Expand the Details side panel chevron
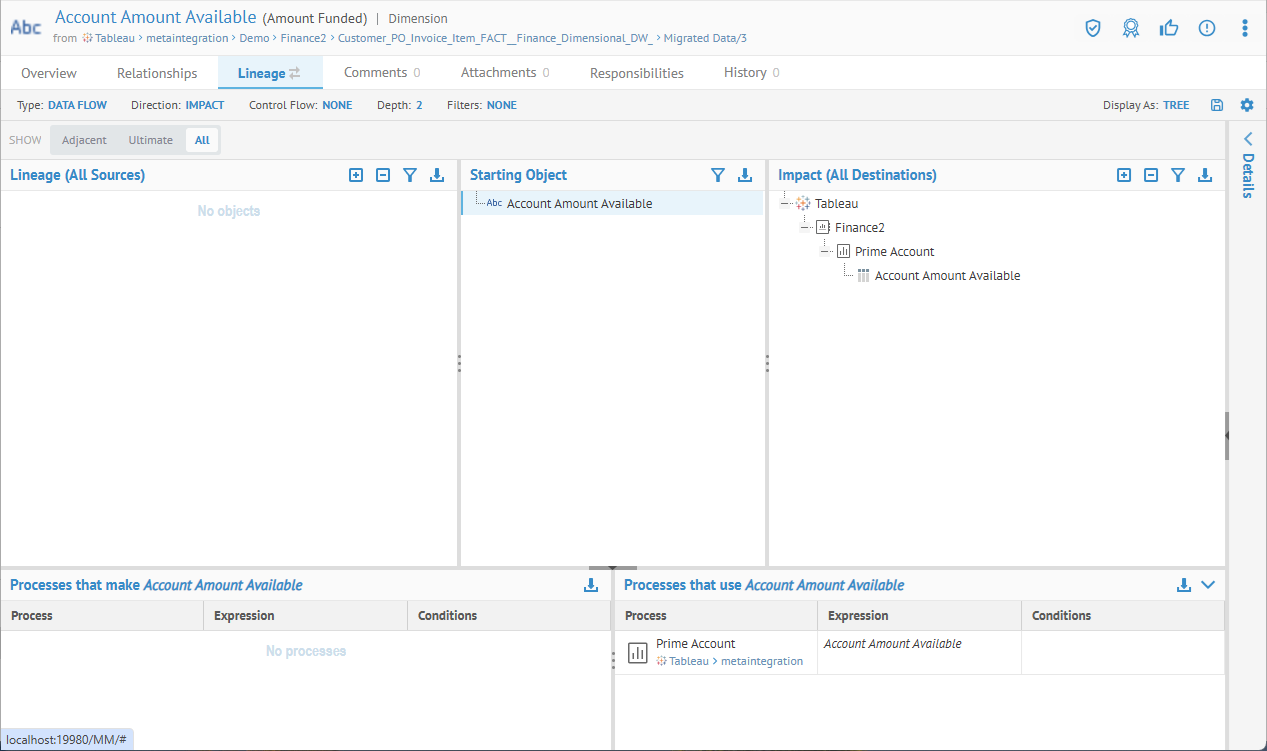This screenshot has height=751, width=1267. tap(1248, 139)
